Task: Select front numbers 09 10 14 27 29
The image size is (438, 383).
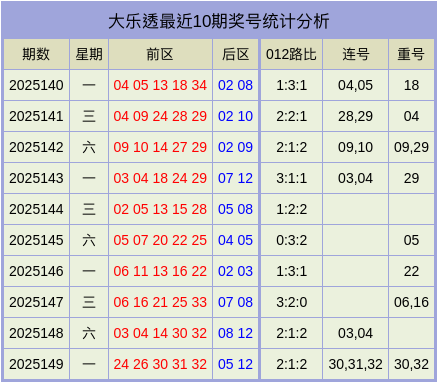Action: pos(160,147)
